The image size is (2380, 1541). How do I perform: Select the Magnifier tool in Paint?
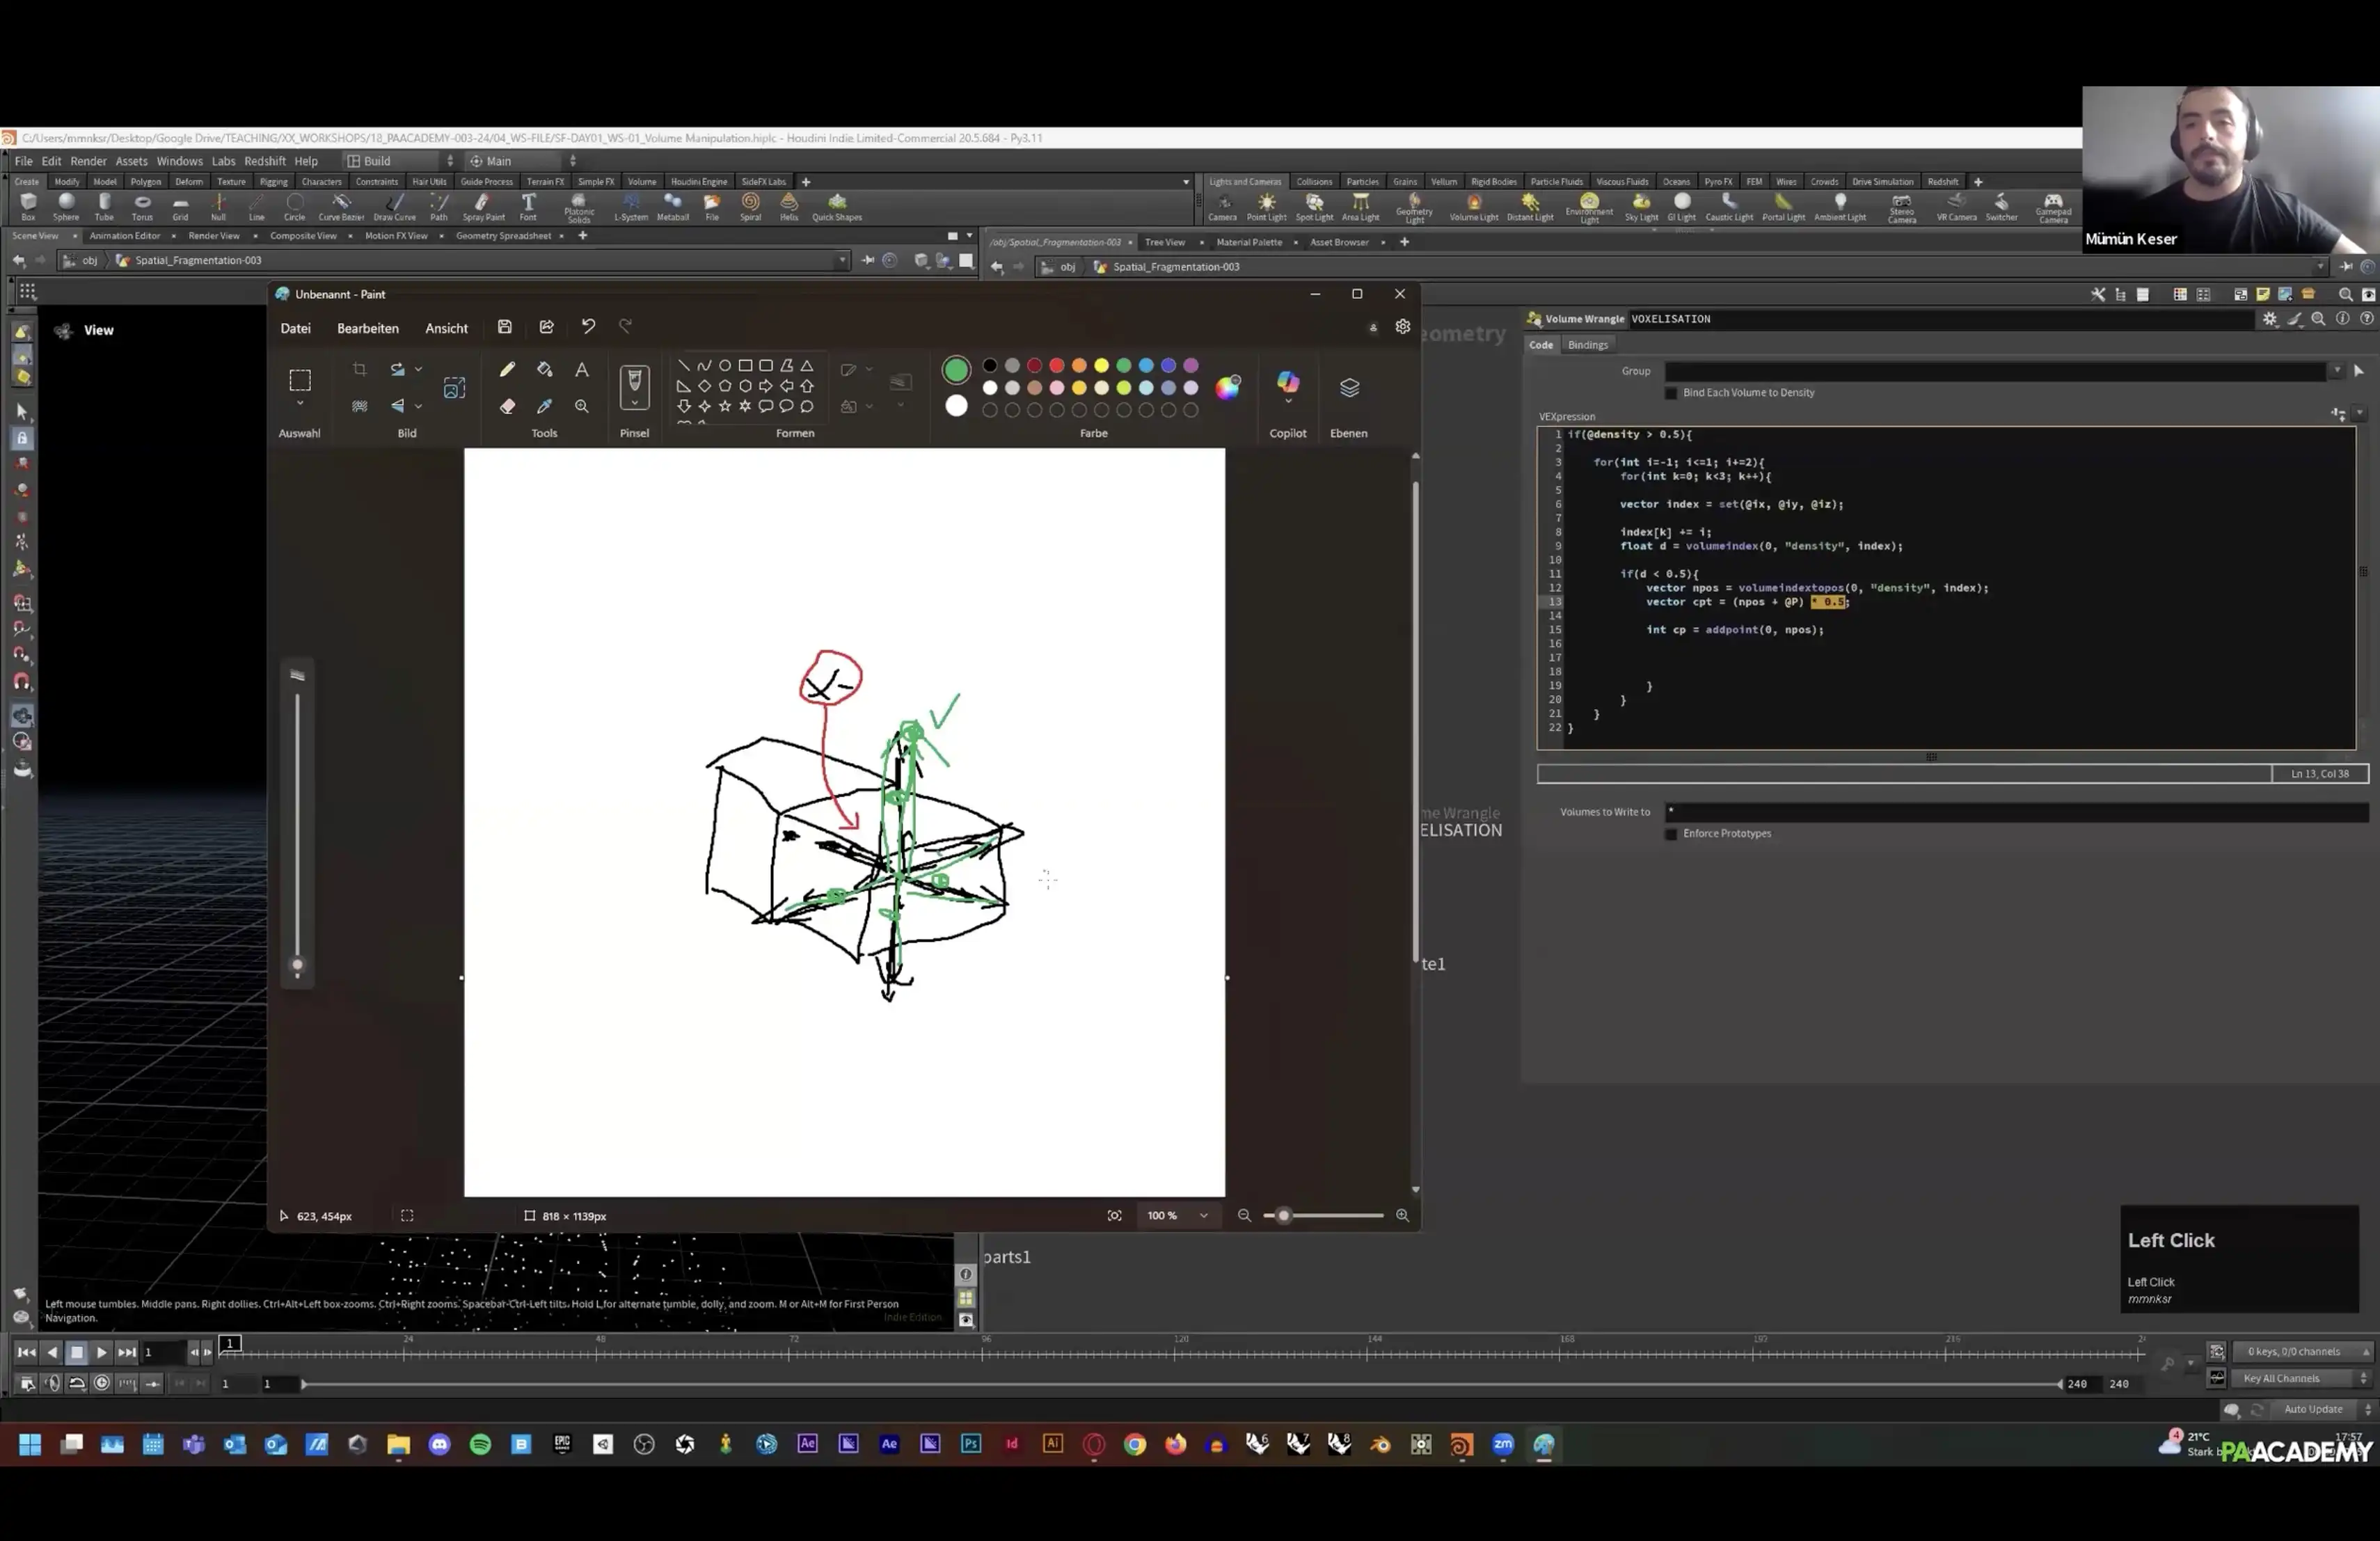coord(581,406)
